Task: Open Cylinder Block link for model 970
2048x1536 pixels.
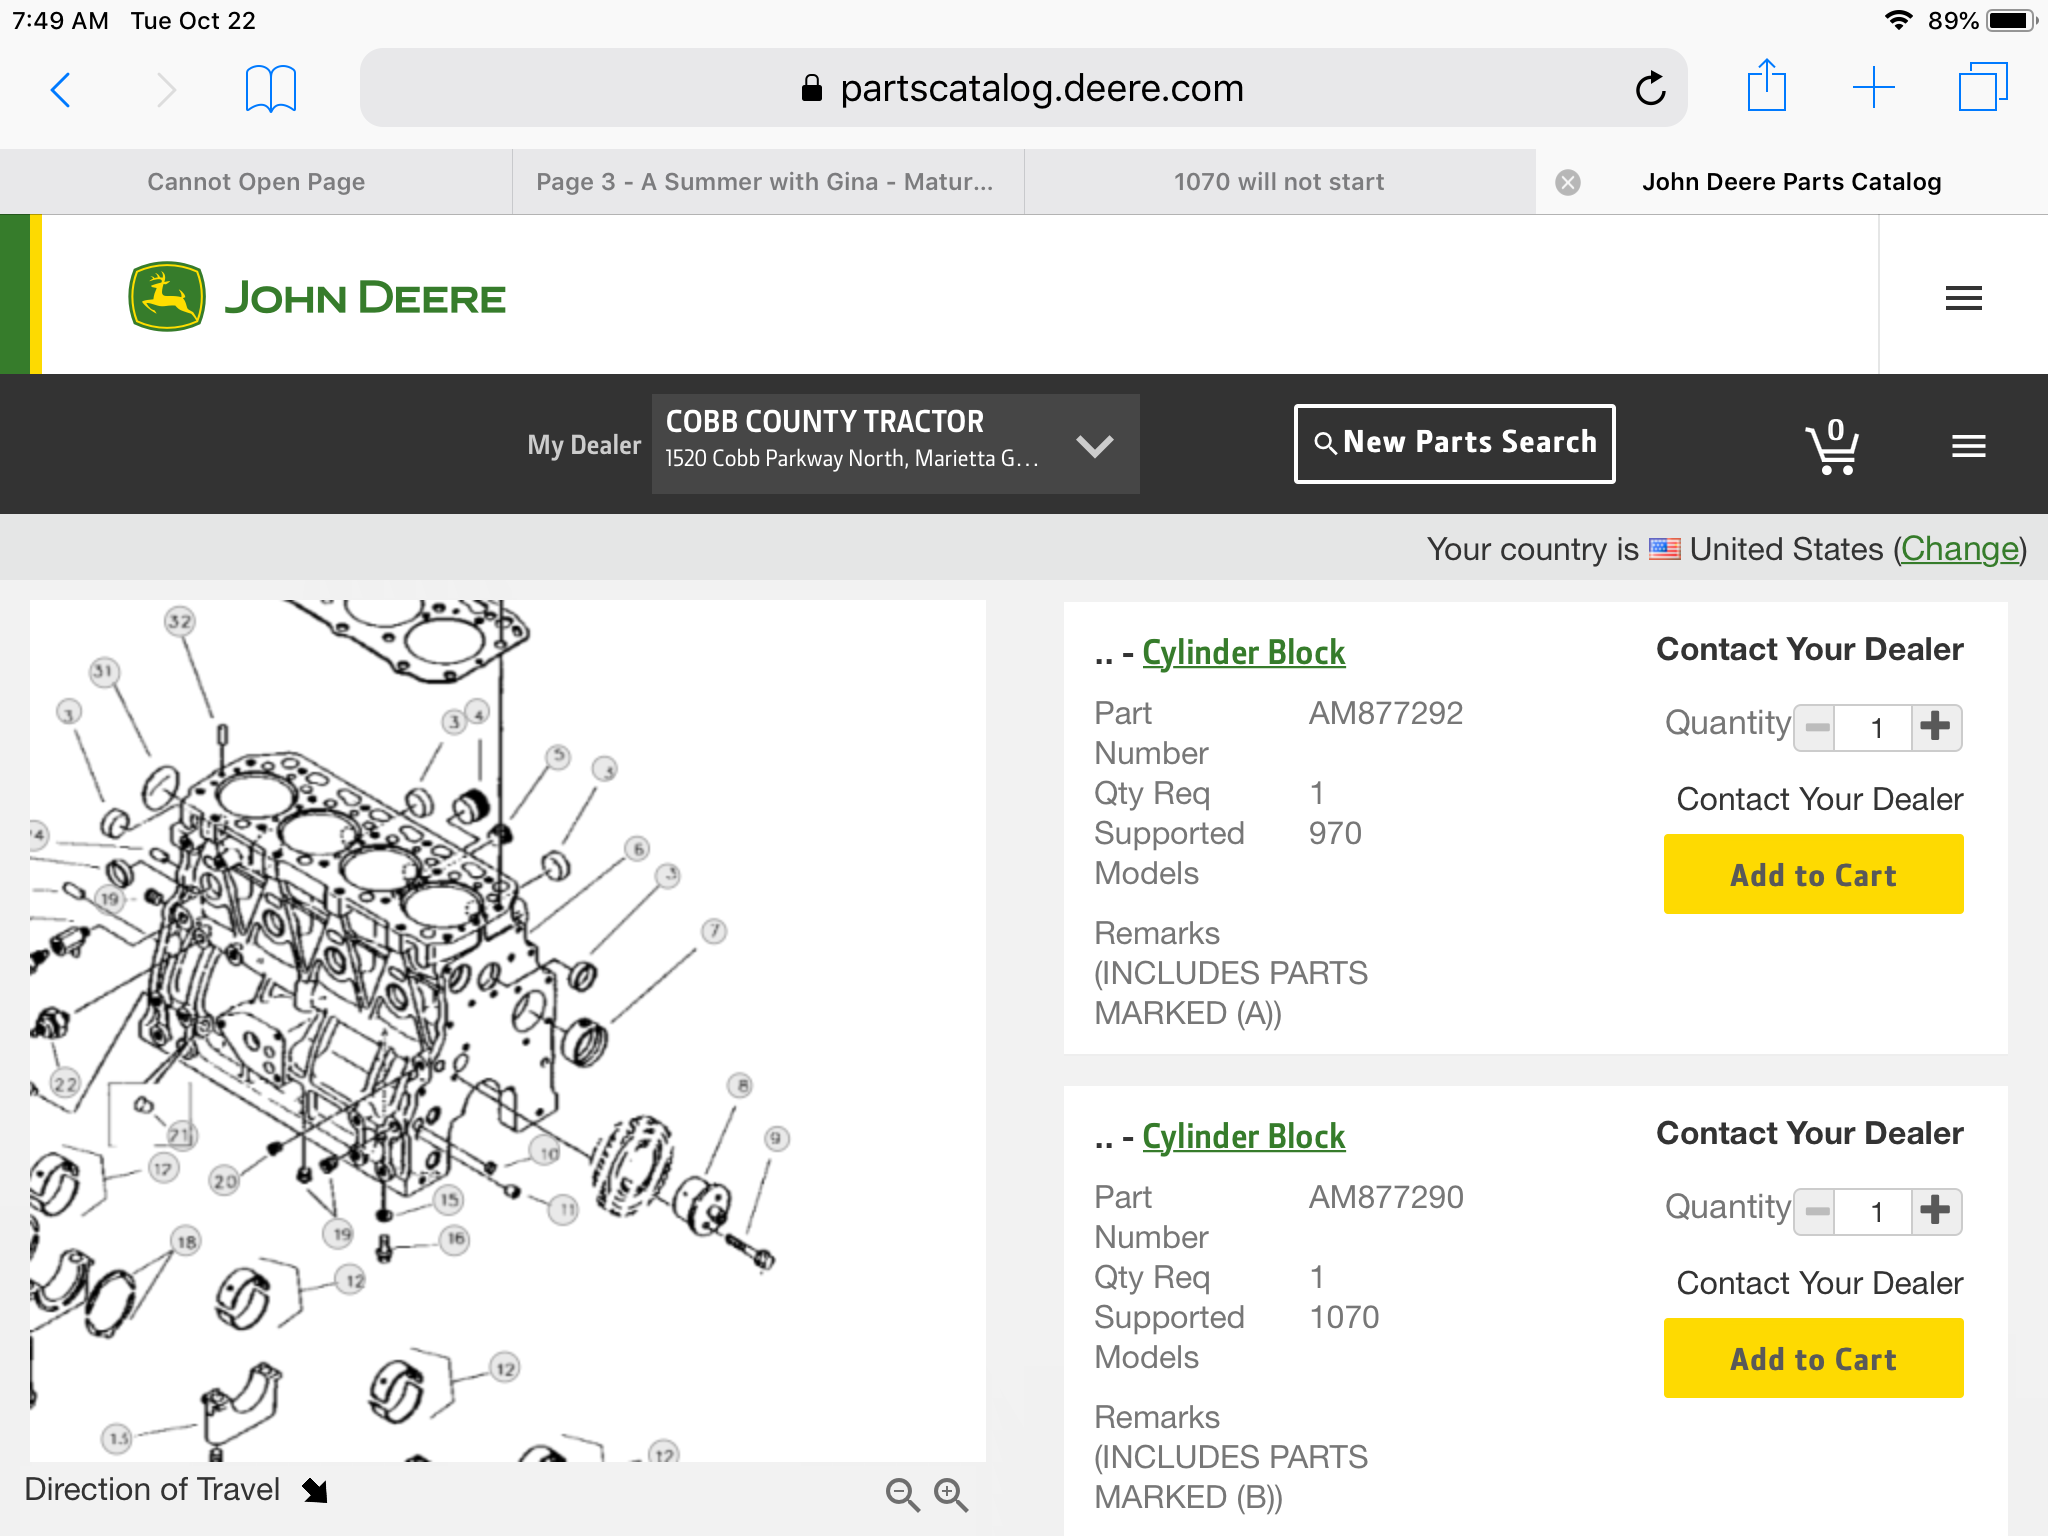Action: coord(1243,653)
